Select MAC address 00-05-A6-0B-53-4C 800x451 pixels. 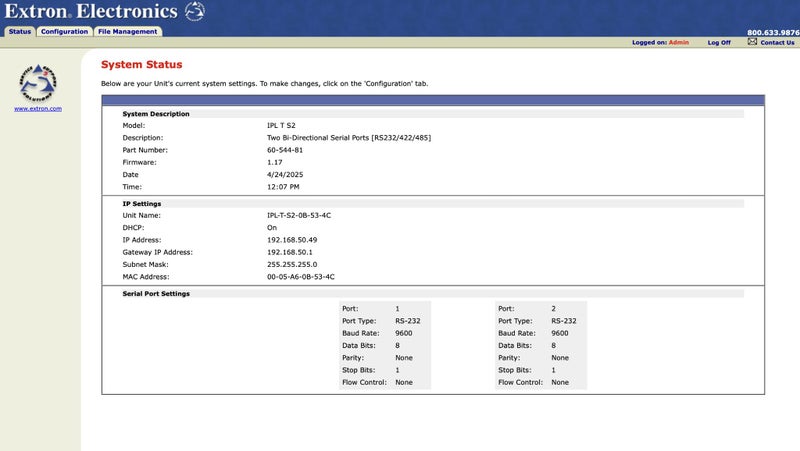301,277
